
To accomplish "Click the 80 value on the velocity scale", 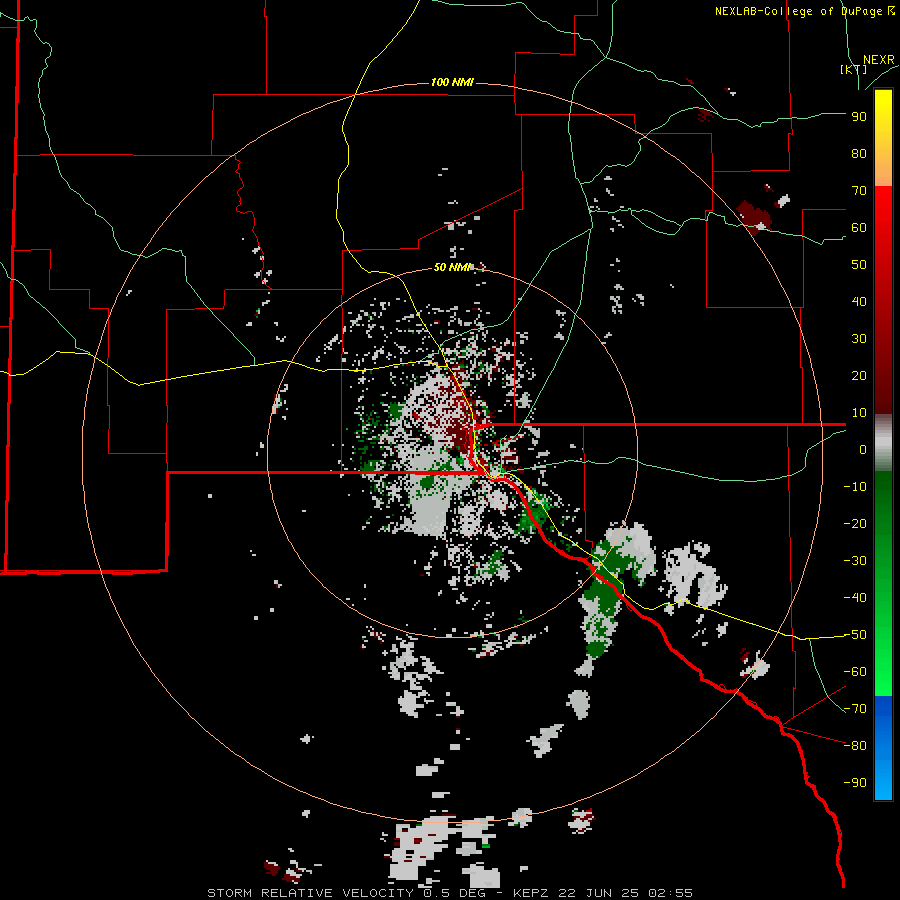I will click(x=859, y=154).
